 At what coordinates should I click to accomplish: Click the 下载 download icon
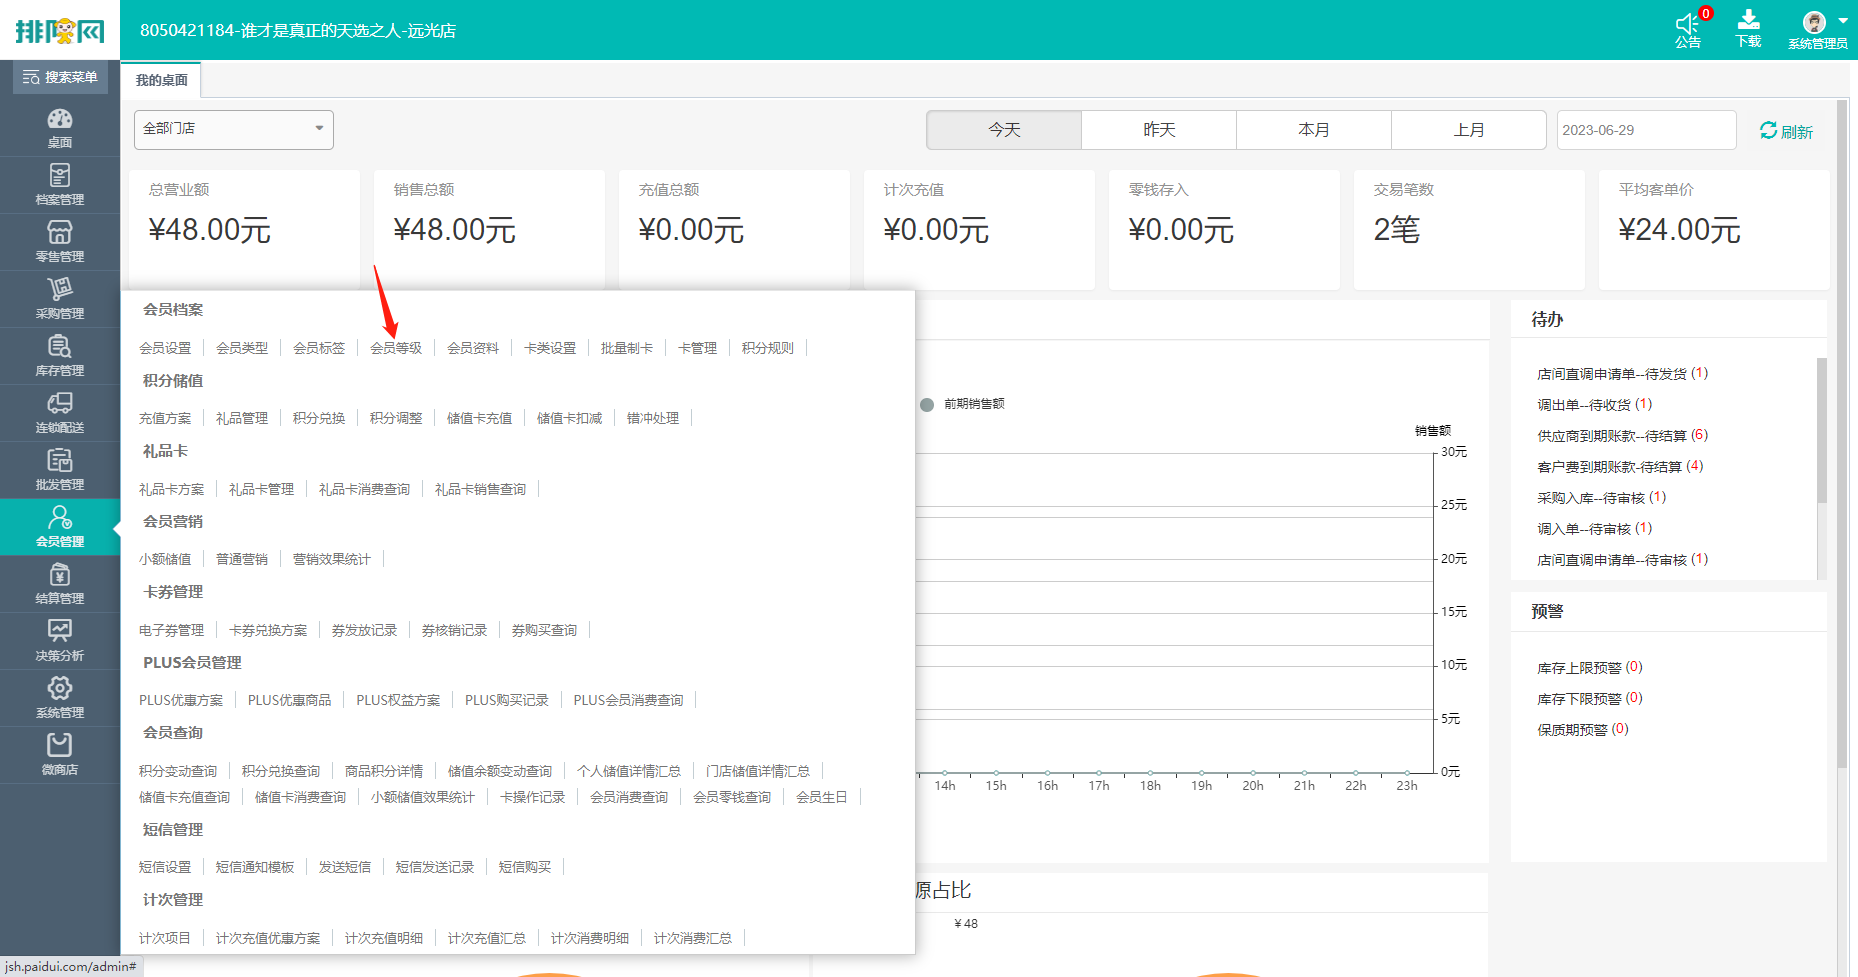tap(1749, 30)
